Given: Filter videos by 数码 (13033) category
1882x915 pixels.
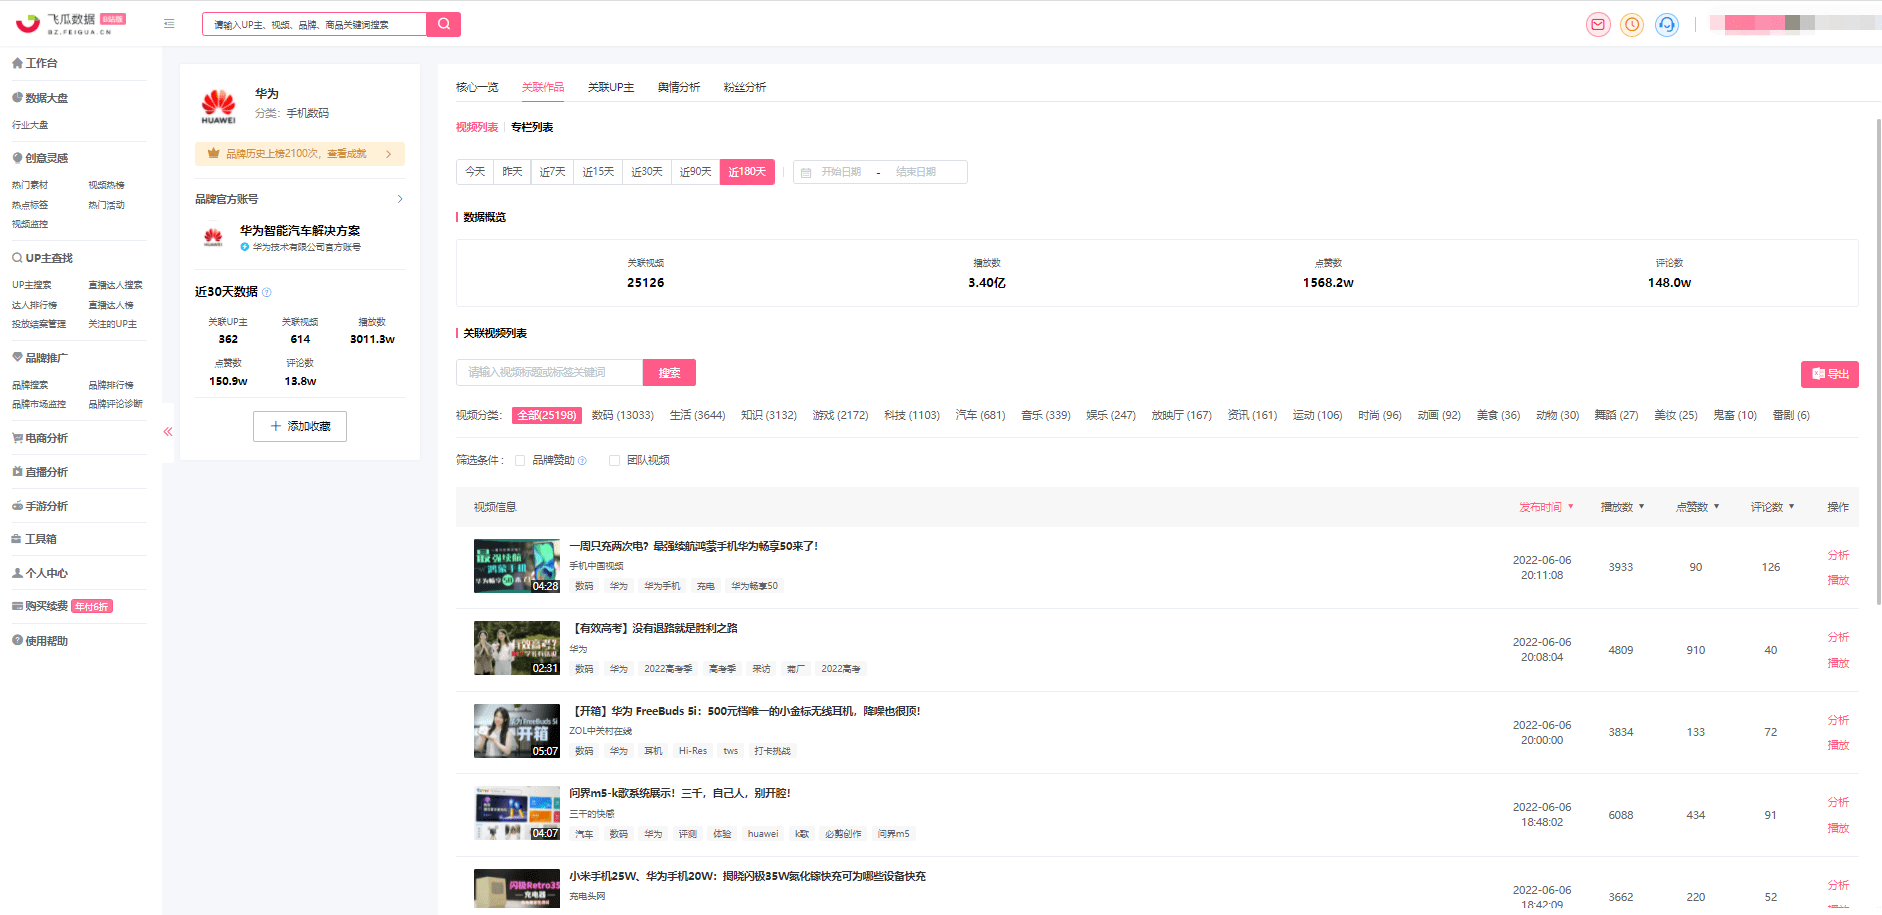Looking at the screenshot, I should pos(622,415).
